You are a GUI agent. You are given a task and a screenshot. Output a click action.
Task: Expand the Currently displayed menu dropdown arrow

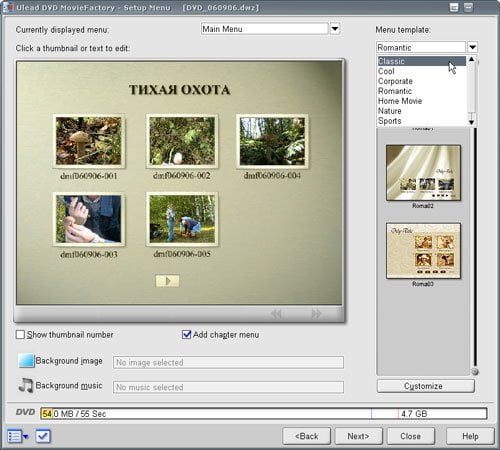pos(335,29)
